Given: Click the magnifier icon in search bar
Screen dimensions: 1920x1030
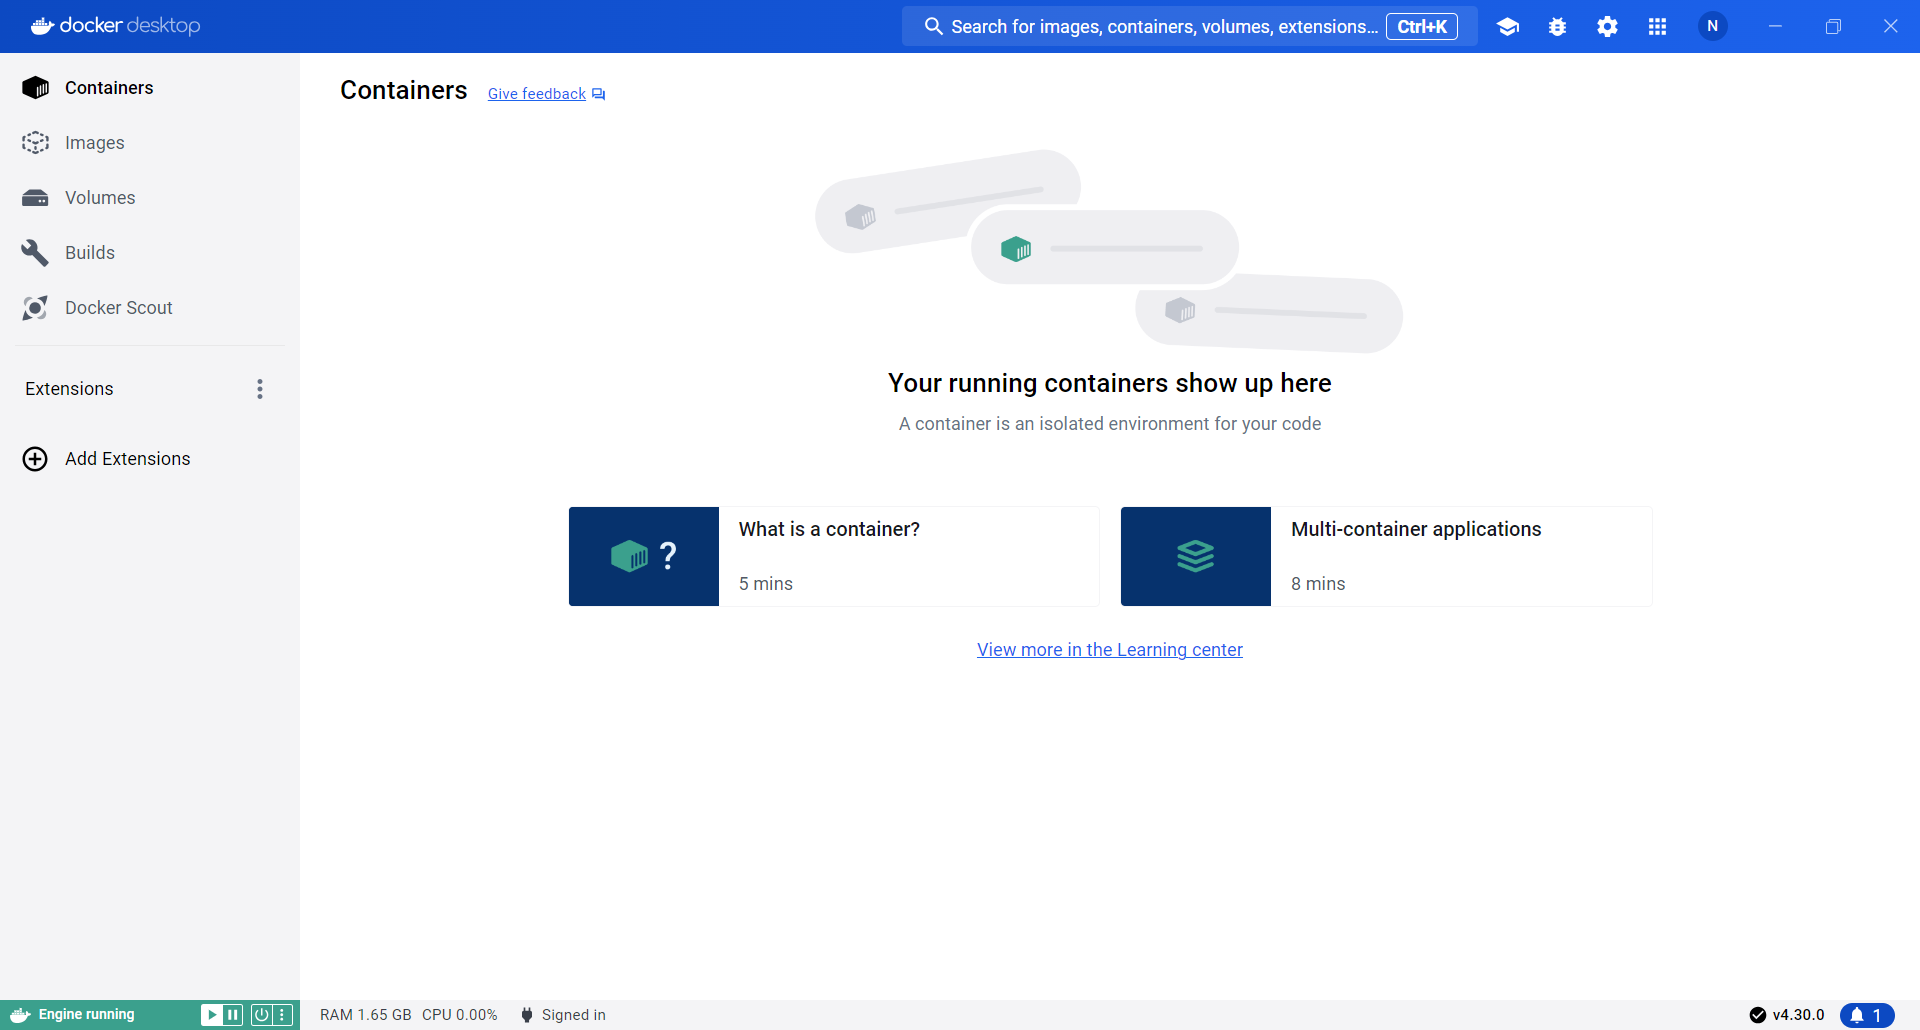Looking at the screenshot, I should click(x=933, y=26).
